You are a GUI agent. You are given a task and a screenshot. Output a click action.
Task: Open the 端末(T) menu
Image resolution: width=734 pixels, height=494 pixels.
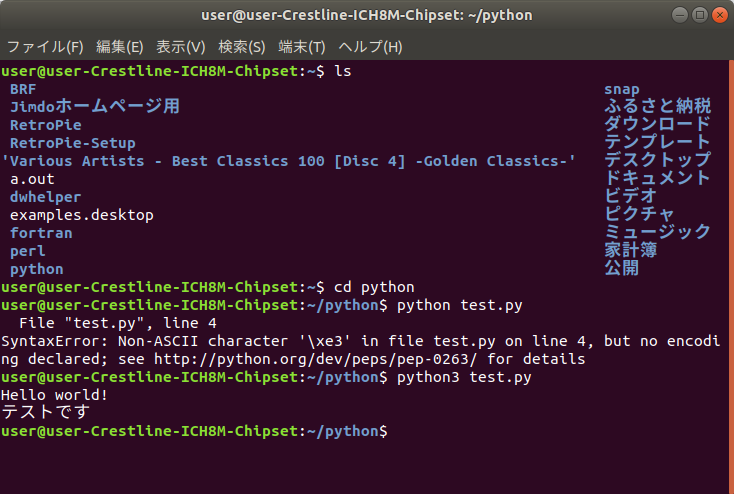(x=301, y=47)
